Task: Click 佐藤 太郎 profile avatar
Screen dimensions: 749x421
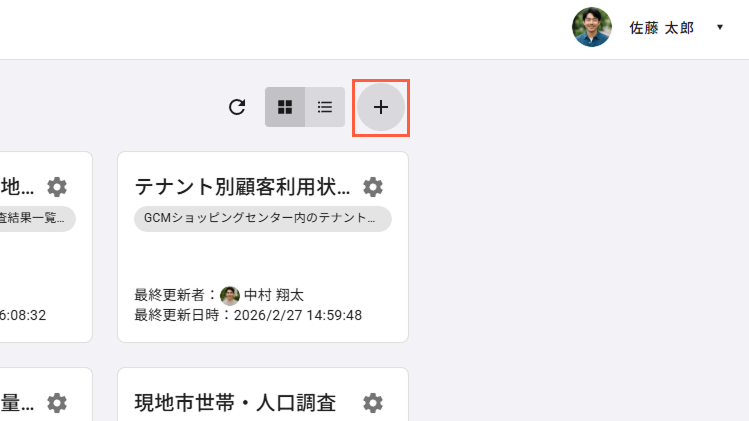Action: [x=592, y=27]
